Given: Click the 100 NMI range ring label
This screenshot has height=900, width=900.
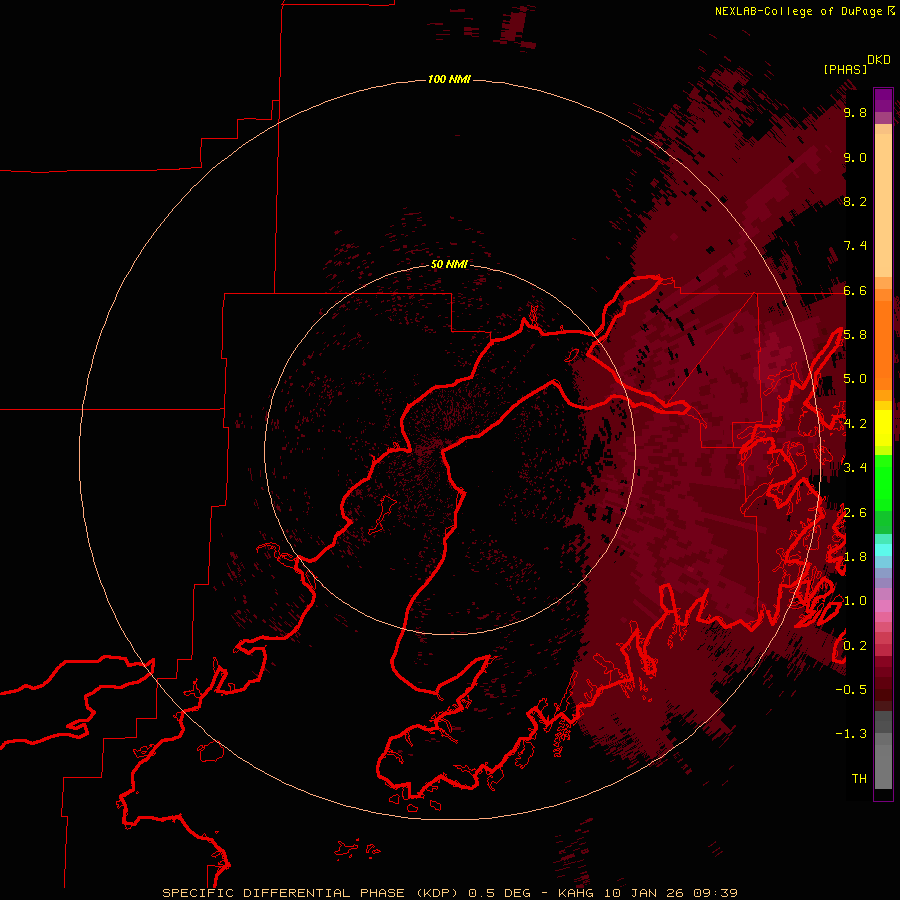Looking at the screenshot, I should tap(449, 79).
